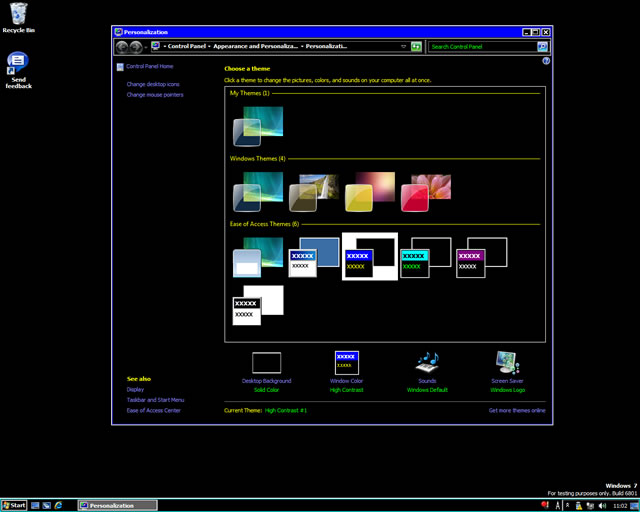This screenshot has width=640, height=512.
Task: Select highlighted High Contrast #1 theme
Action: (x=370, y=256)
